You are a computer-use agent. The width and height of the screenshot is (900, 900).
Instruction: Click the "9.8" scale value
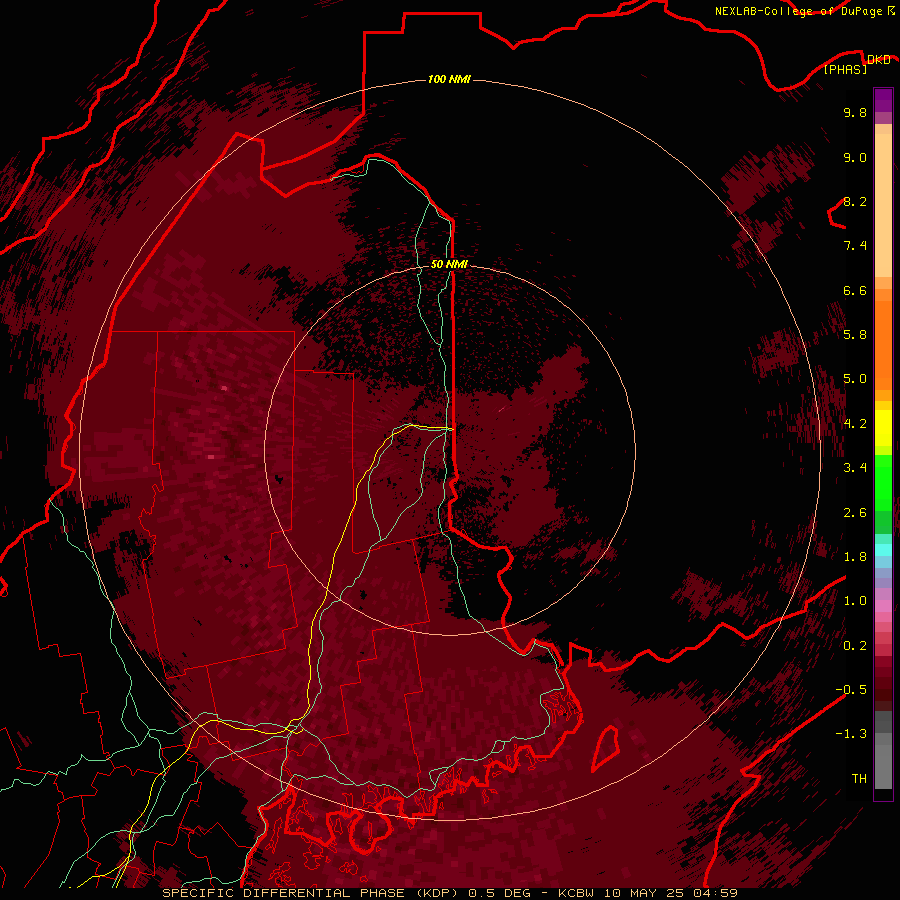(855, 113)
